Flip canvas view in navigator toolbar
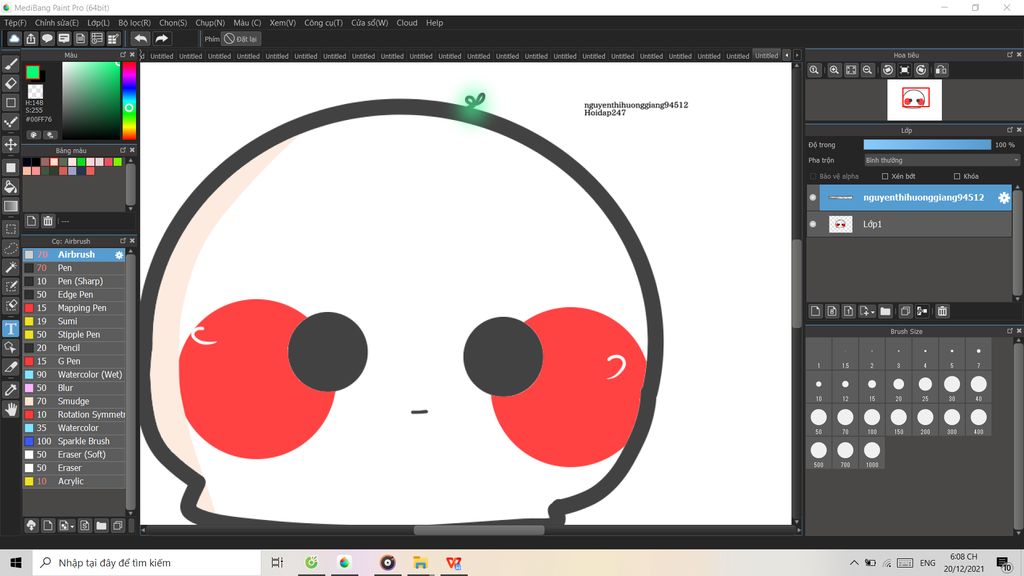 click(940, 70)
